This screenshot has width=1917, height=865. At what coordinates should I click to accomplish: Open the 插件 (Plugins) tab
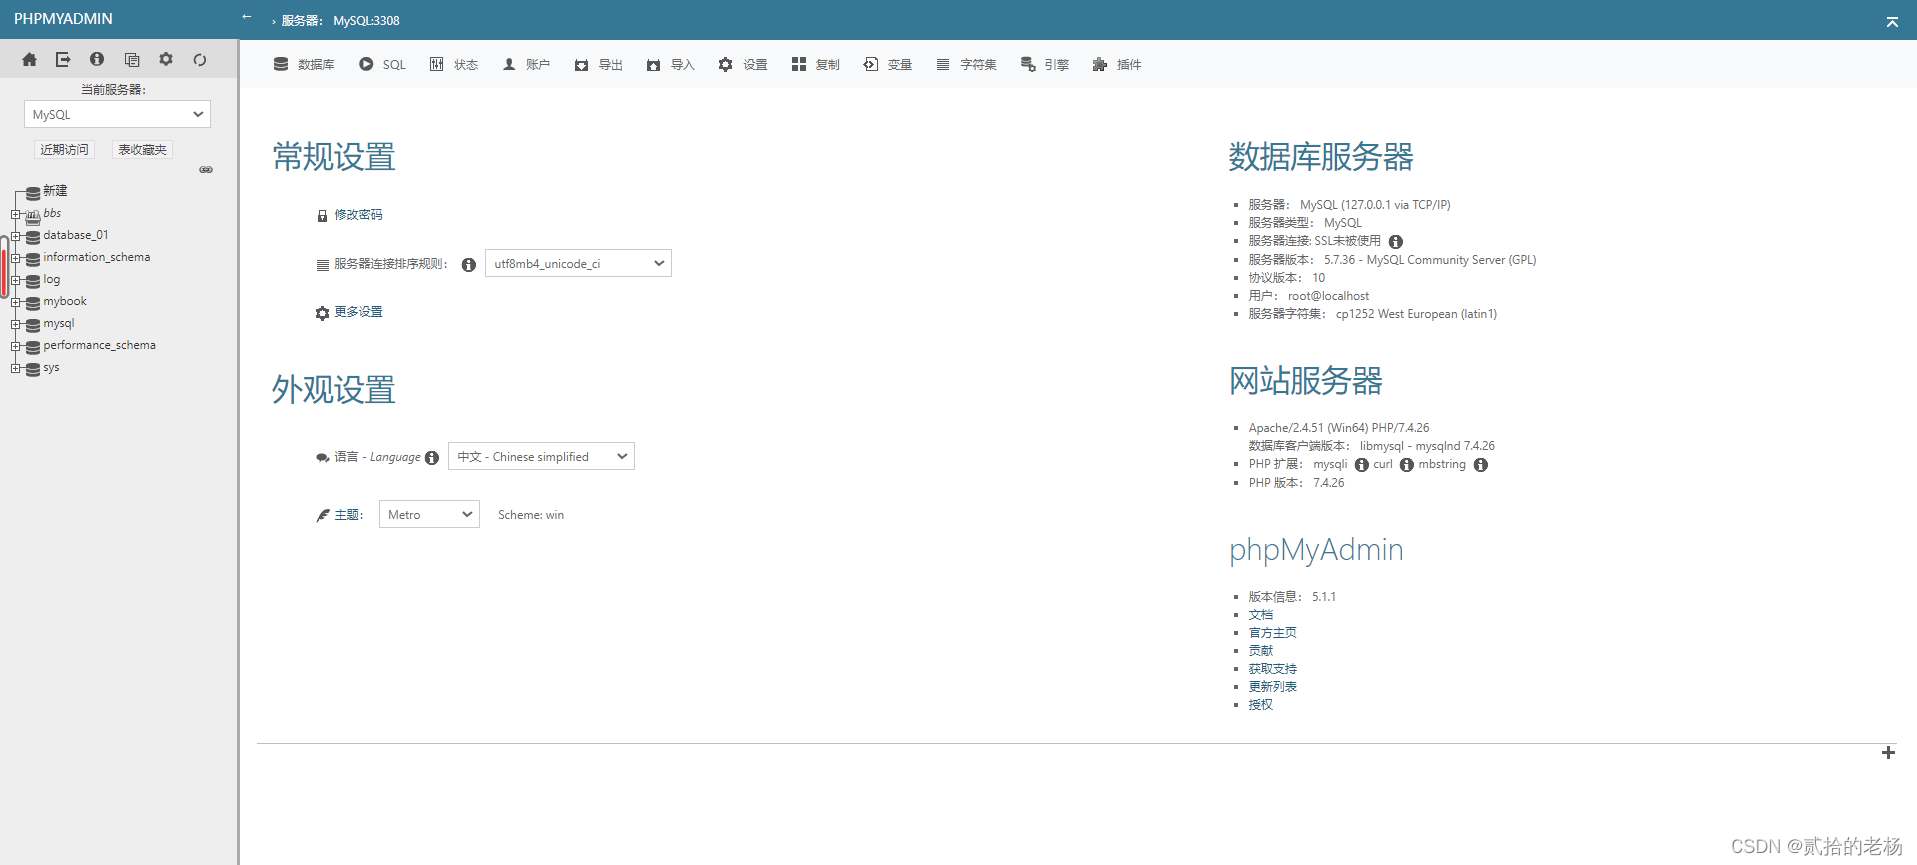[1117, 65]
